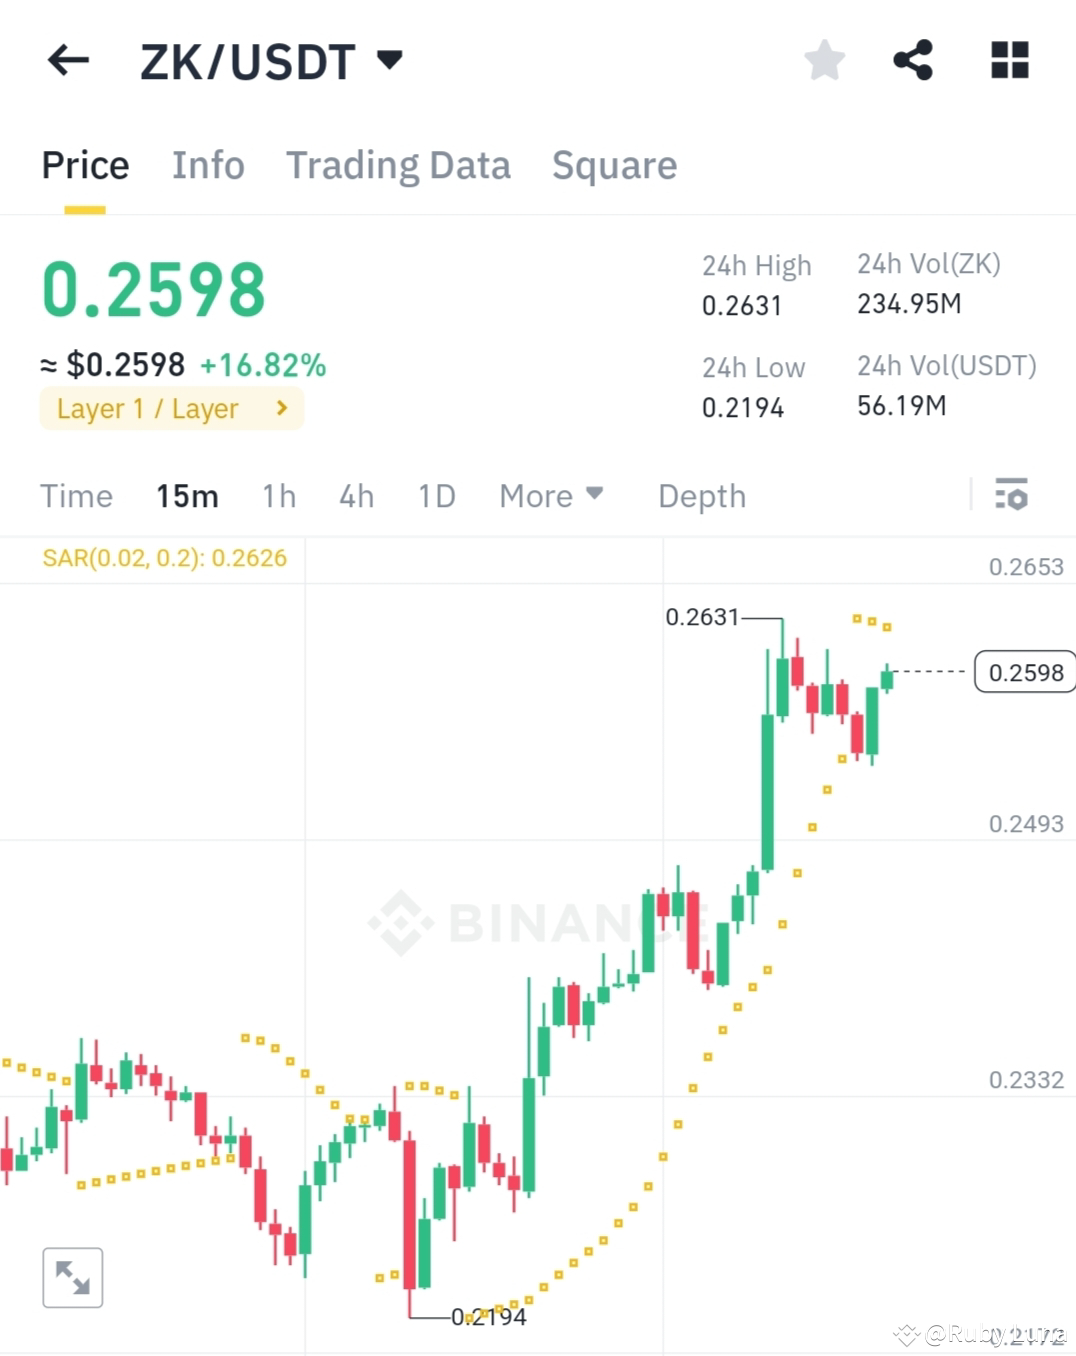Image resolution: width=1076 pixels, height=1356 pixels.
Task: Open chart indicator settings icon beside Depth
Action: coord(1012,495)
